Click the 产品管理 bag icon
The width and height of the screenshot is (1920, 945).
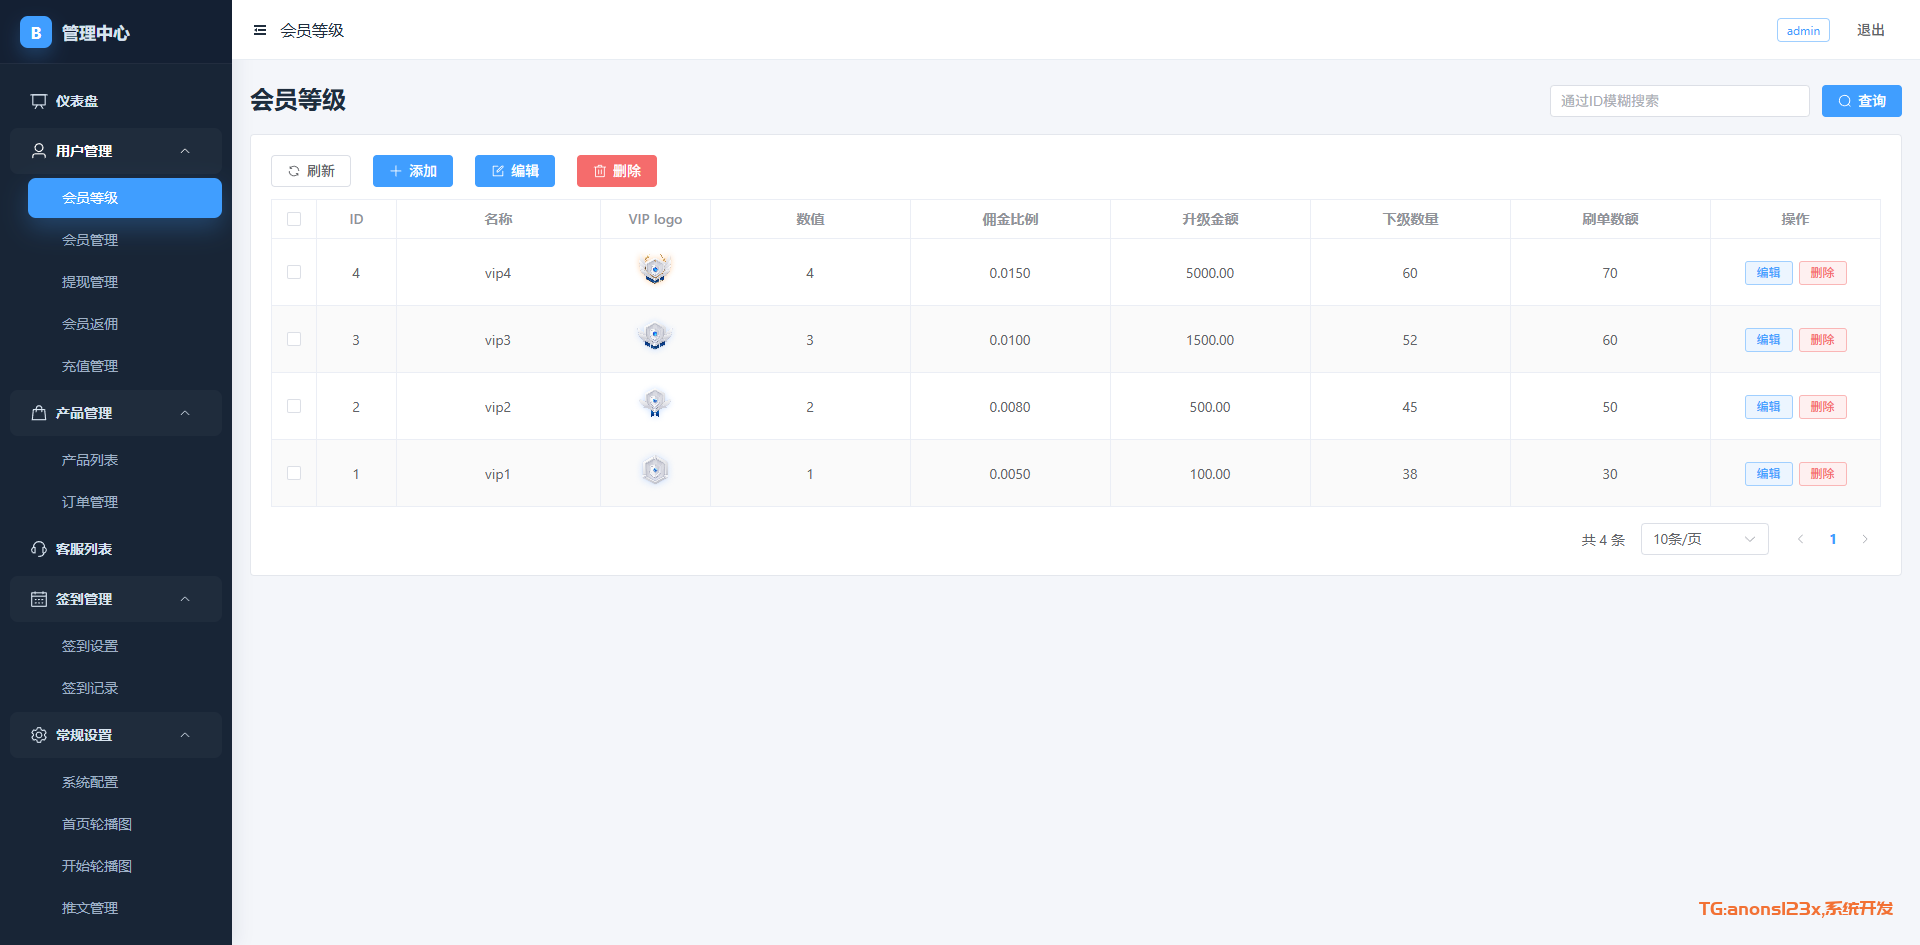click(x=39, y=413)
